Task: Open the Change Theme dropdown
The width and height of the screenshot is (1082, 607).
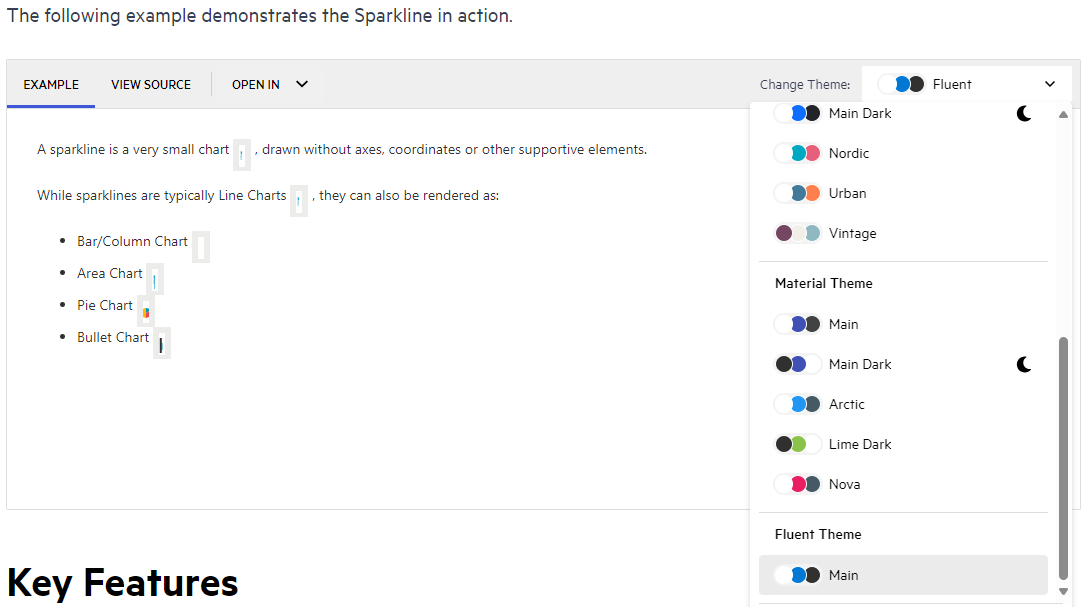Action: pyautogui.click(x=966, y=85)
